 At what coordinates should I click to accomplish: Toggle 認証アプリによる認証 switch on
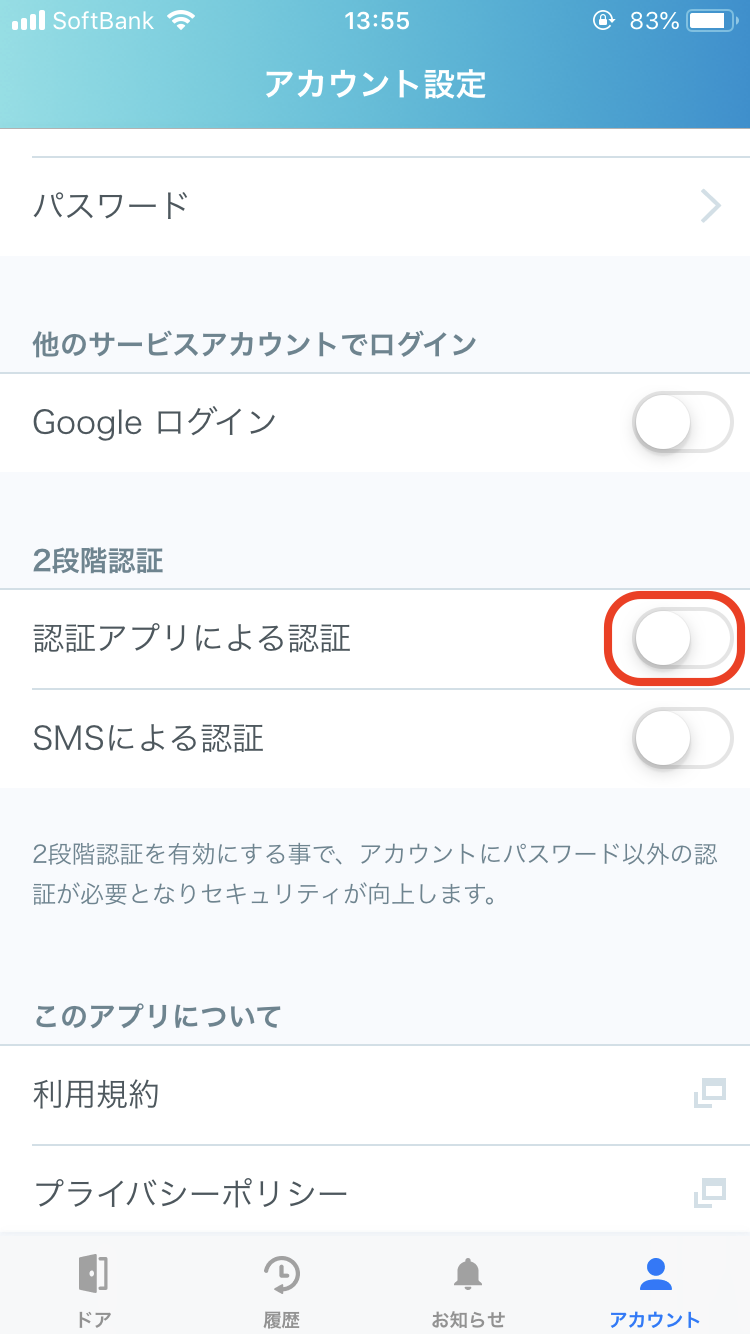[x=683, y=638]
